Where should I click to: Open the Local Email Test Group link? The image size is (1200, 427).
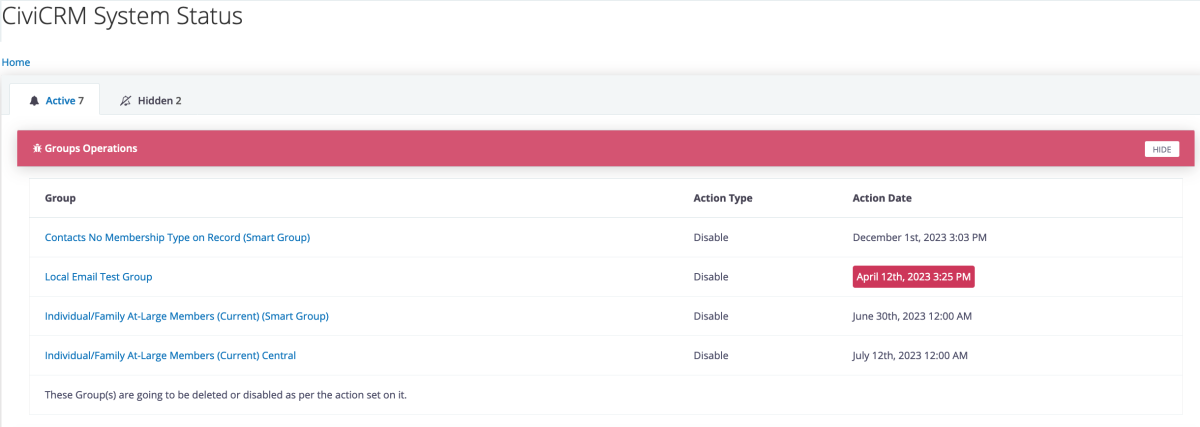pos(98,277)
